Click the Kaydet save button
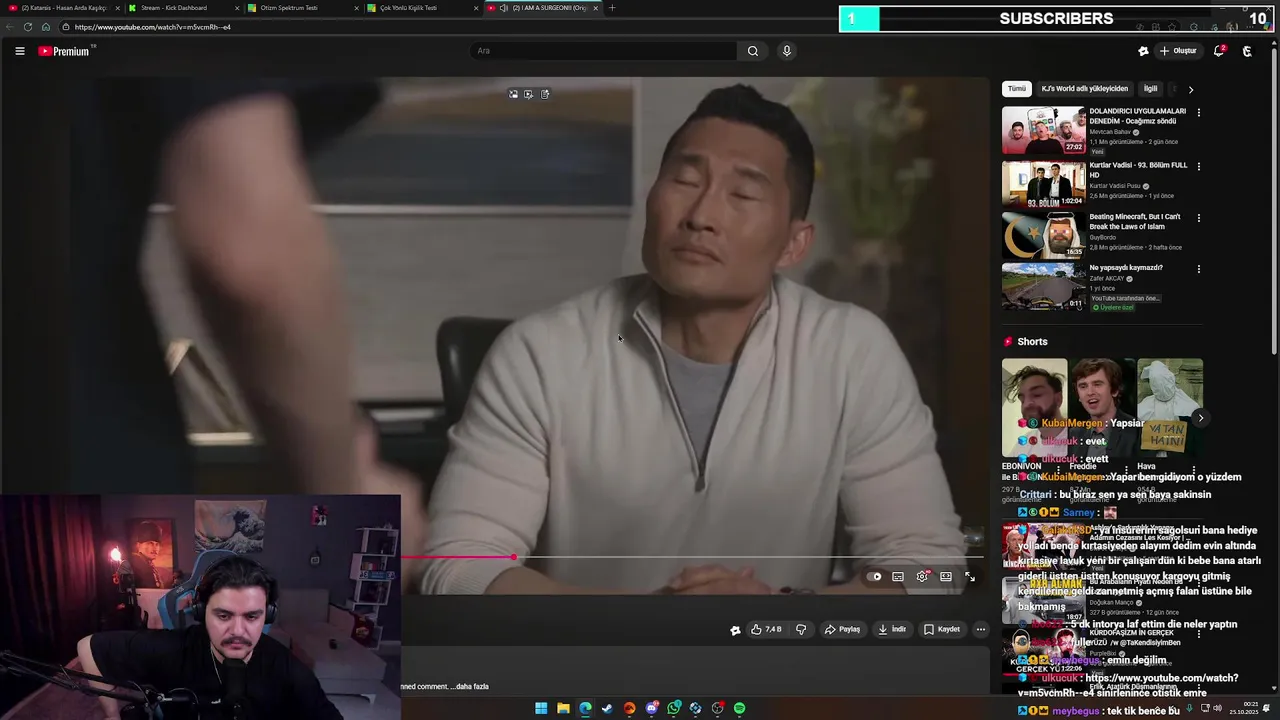 tap(942, 630)
